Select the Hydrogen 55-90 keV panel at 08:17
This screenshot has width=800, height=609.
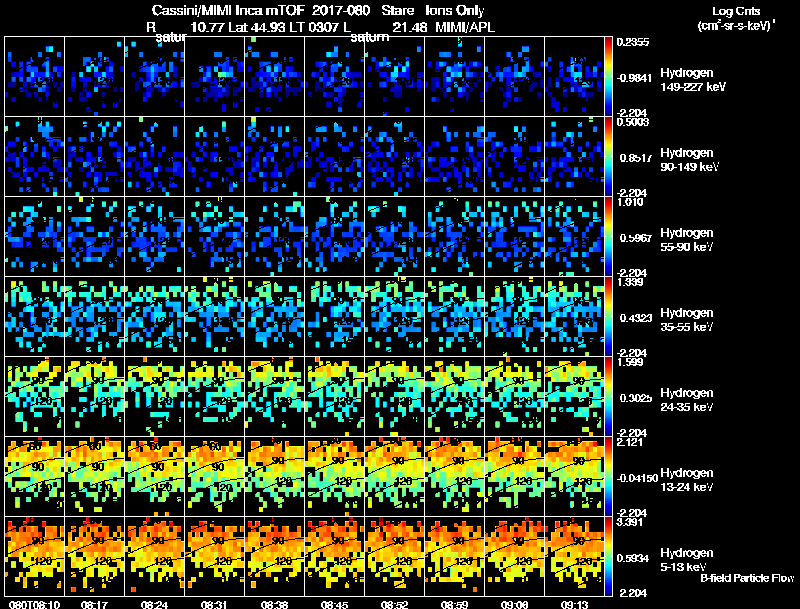(x=95, y=237)
